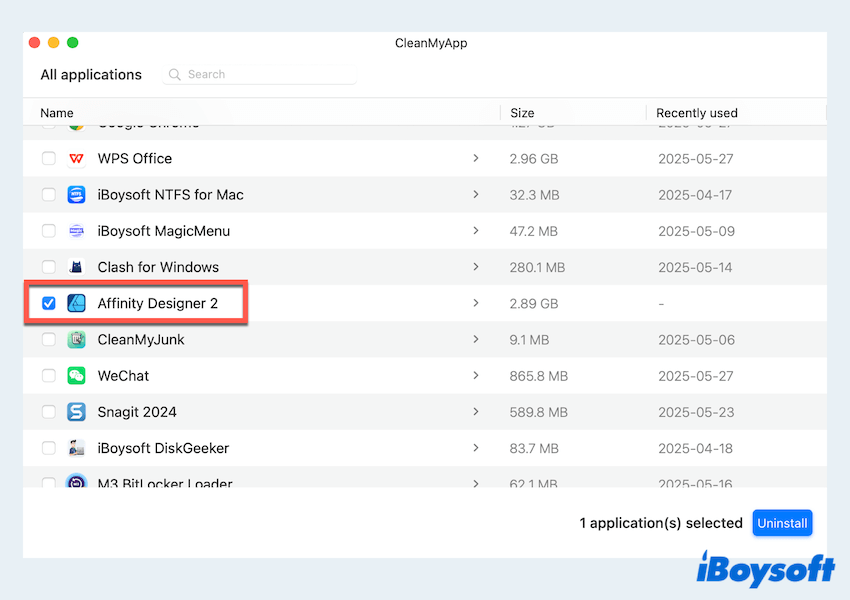Click the iBoysoft NTFS for Mac icon
Image resolution: width=850 pixels, height=600 pixels.
tap(77, 195)
